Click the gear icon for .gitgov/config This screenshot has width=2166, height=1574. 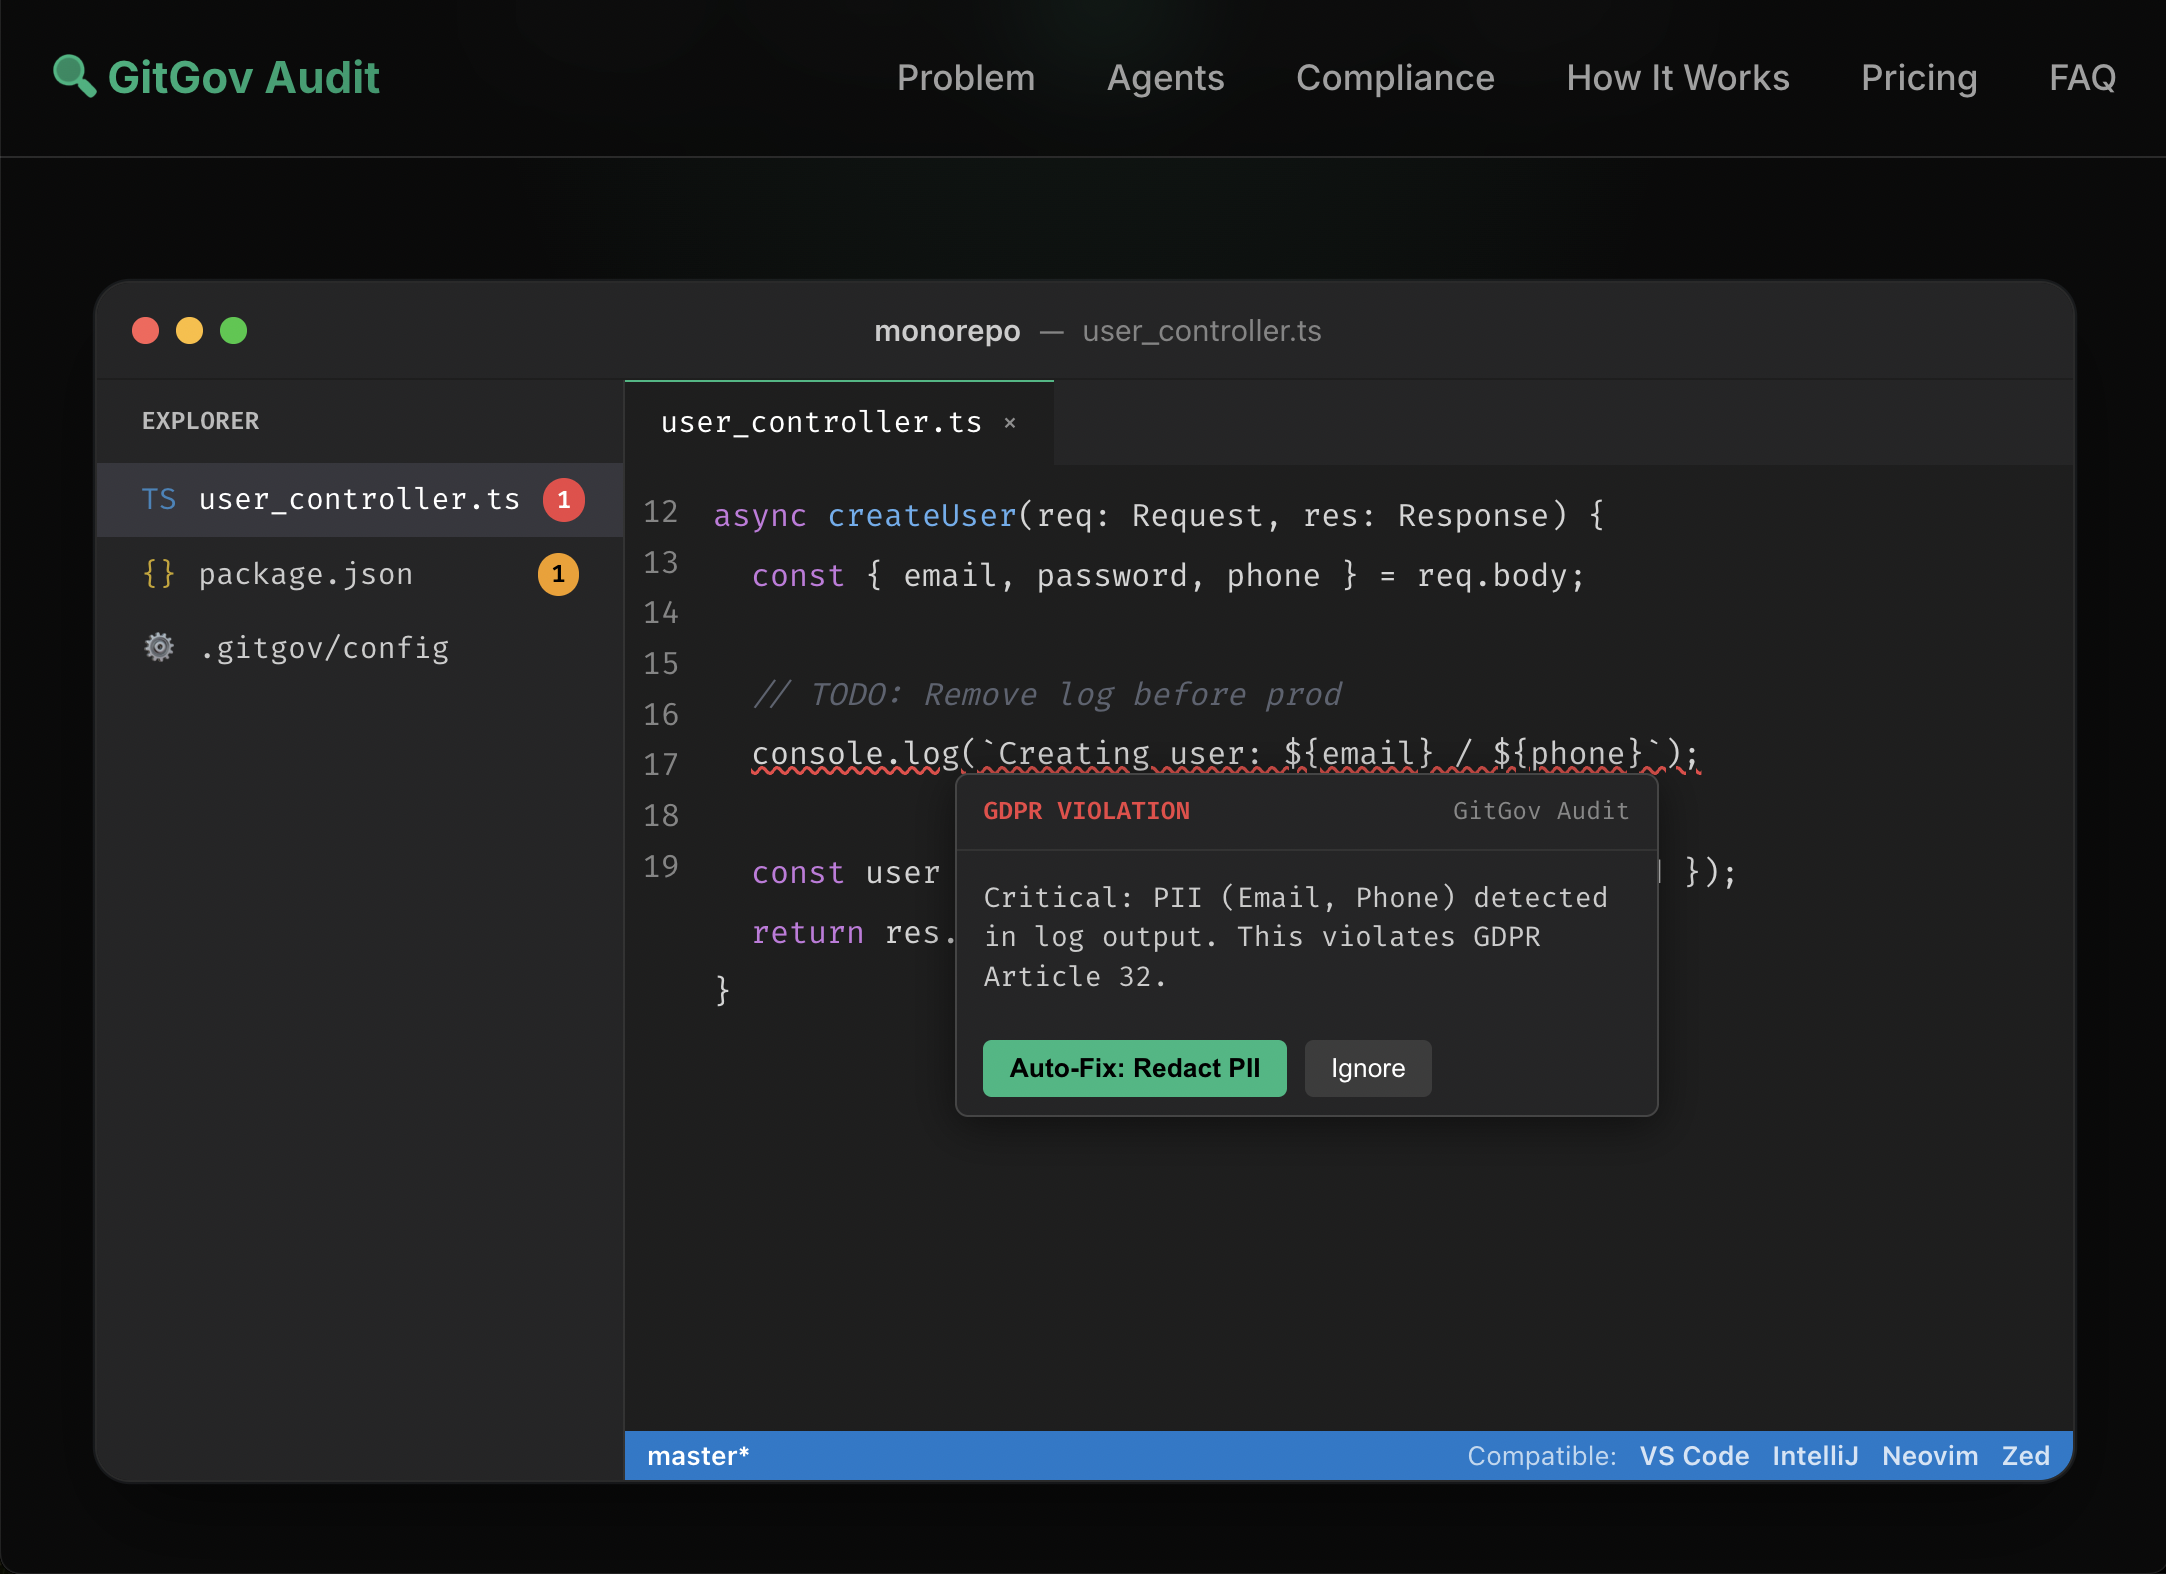point(158,648)
